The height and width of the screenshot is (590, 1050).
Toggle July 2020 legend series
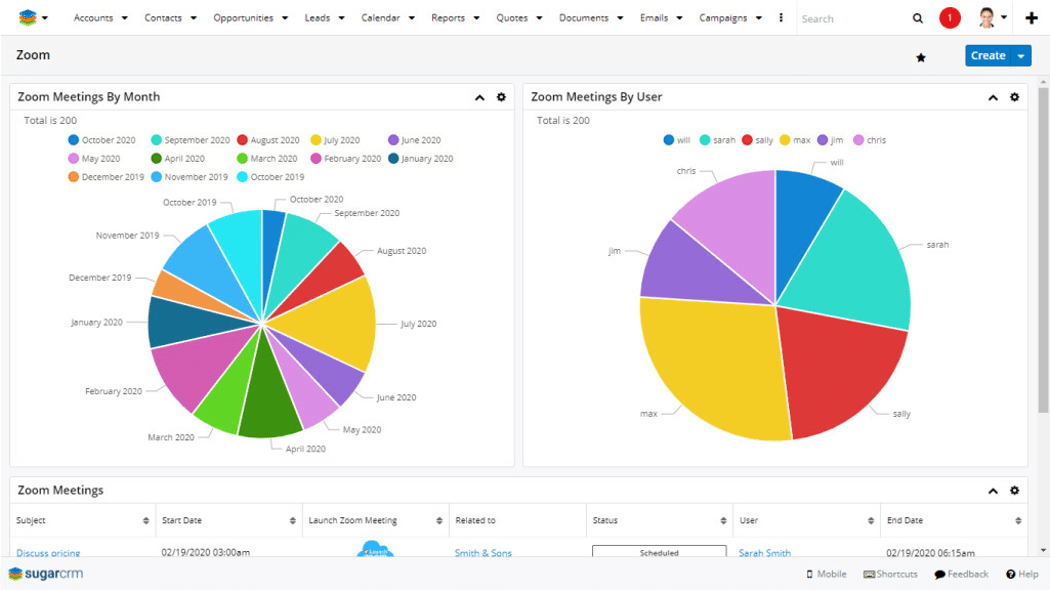click(x=335, y=140)
